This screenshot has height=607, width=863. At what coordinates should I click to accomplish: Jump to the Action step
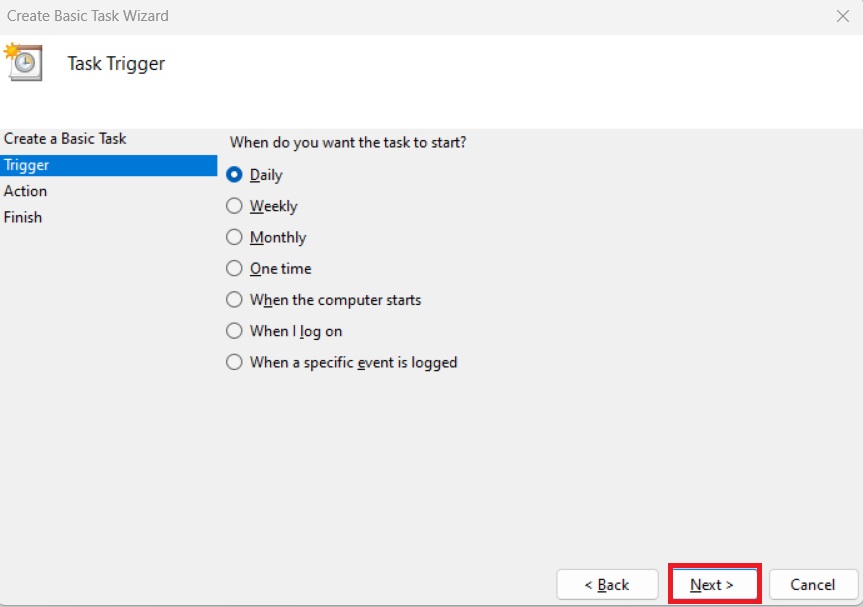click(x=26, y=191)
